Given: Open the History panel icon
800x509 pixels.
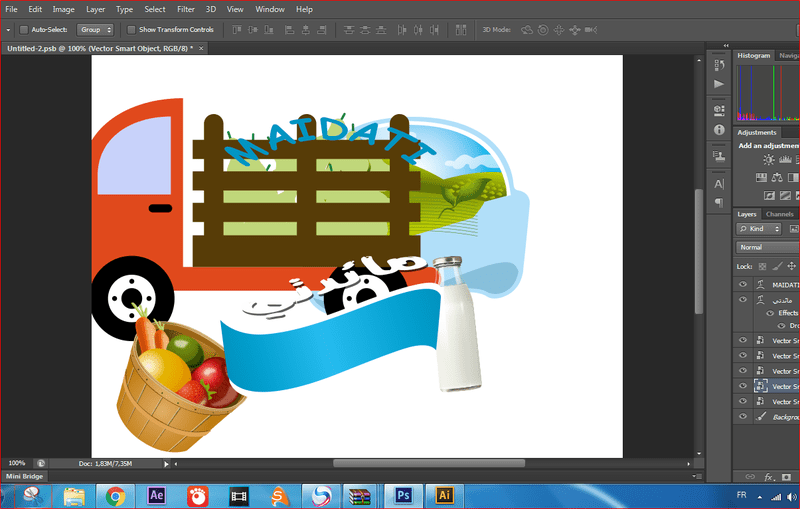Looking at the screenshot, I should point(718,64).
